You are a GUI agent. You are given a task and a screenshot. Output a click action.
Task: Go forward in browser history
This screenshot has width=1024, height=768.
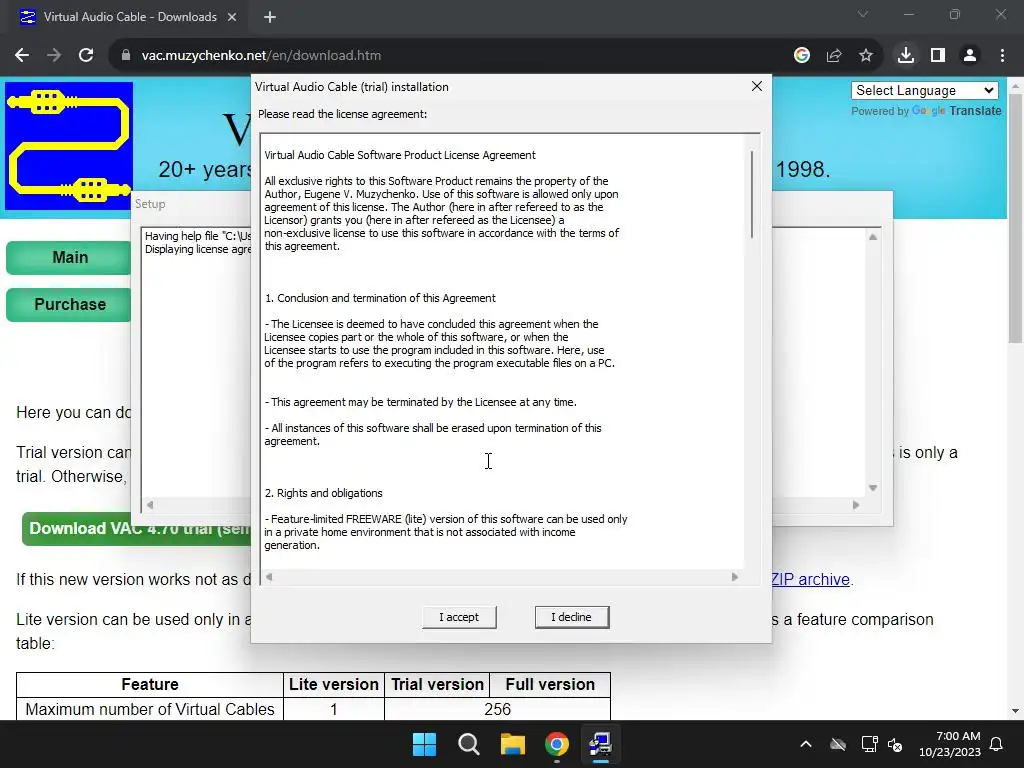pyautogui.click(x=54, y=56)
